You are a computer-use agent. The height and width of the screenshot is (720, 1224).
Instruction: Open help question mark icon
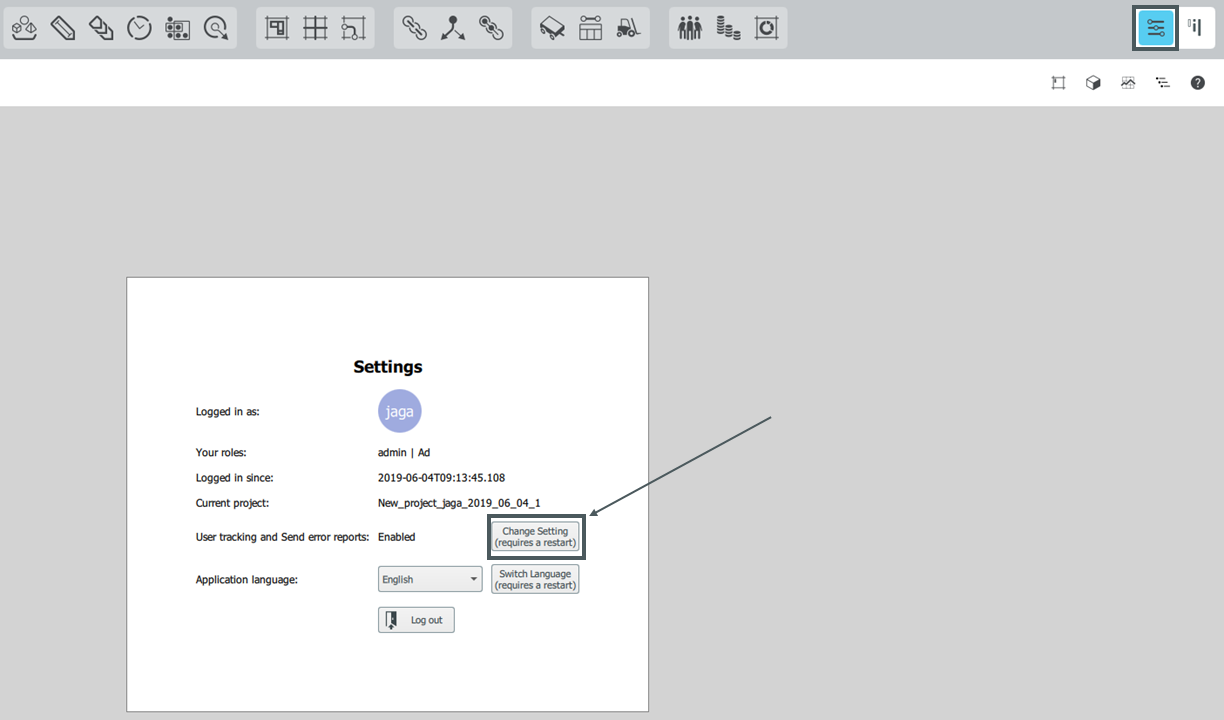click(1197, 83)
